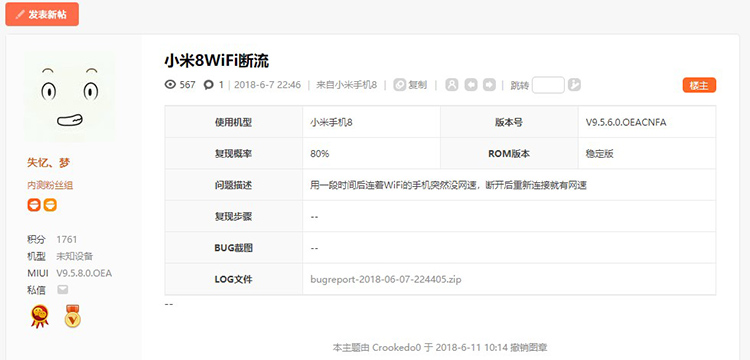Click the 来自小米手机8 source text

346,85
